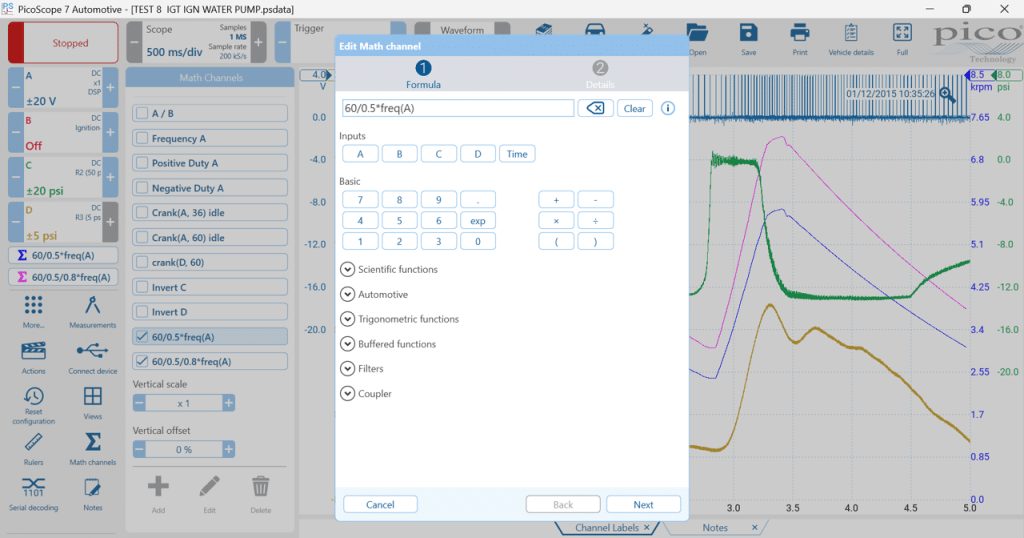Expand the Filters section
Image resolution: width=1024 pixels, height=538 pixels.
tap(347, 368)
